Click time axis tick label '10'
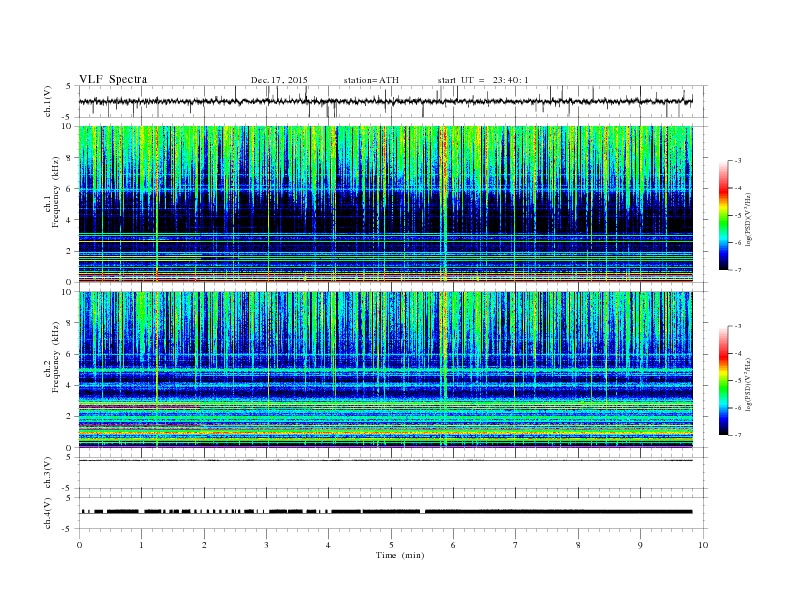Screen dimensions: 792x612 click(x=703, y=545)
